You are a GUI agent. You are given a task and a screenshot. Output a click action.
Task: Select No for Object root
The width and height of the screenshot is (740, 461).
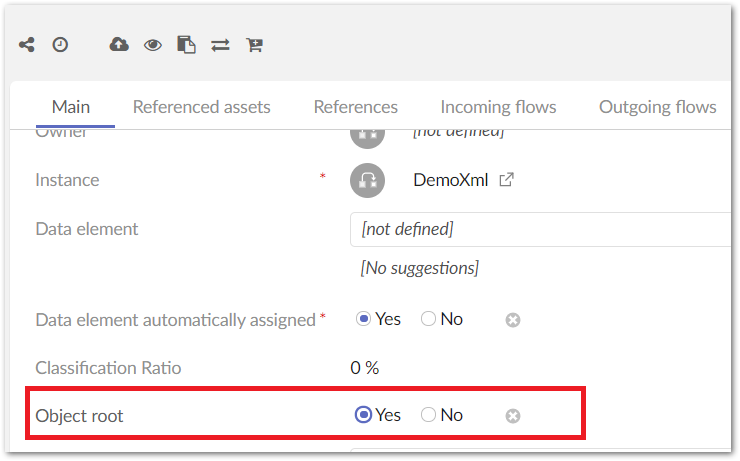click(x=429, y=415)
